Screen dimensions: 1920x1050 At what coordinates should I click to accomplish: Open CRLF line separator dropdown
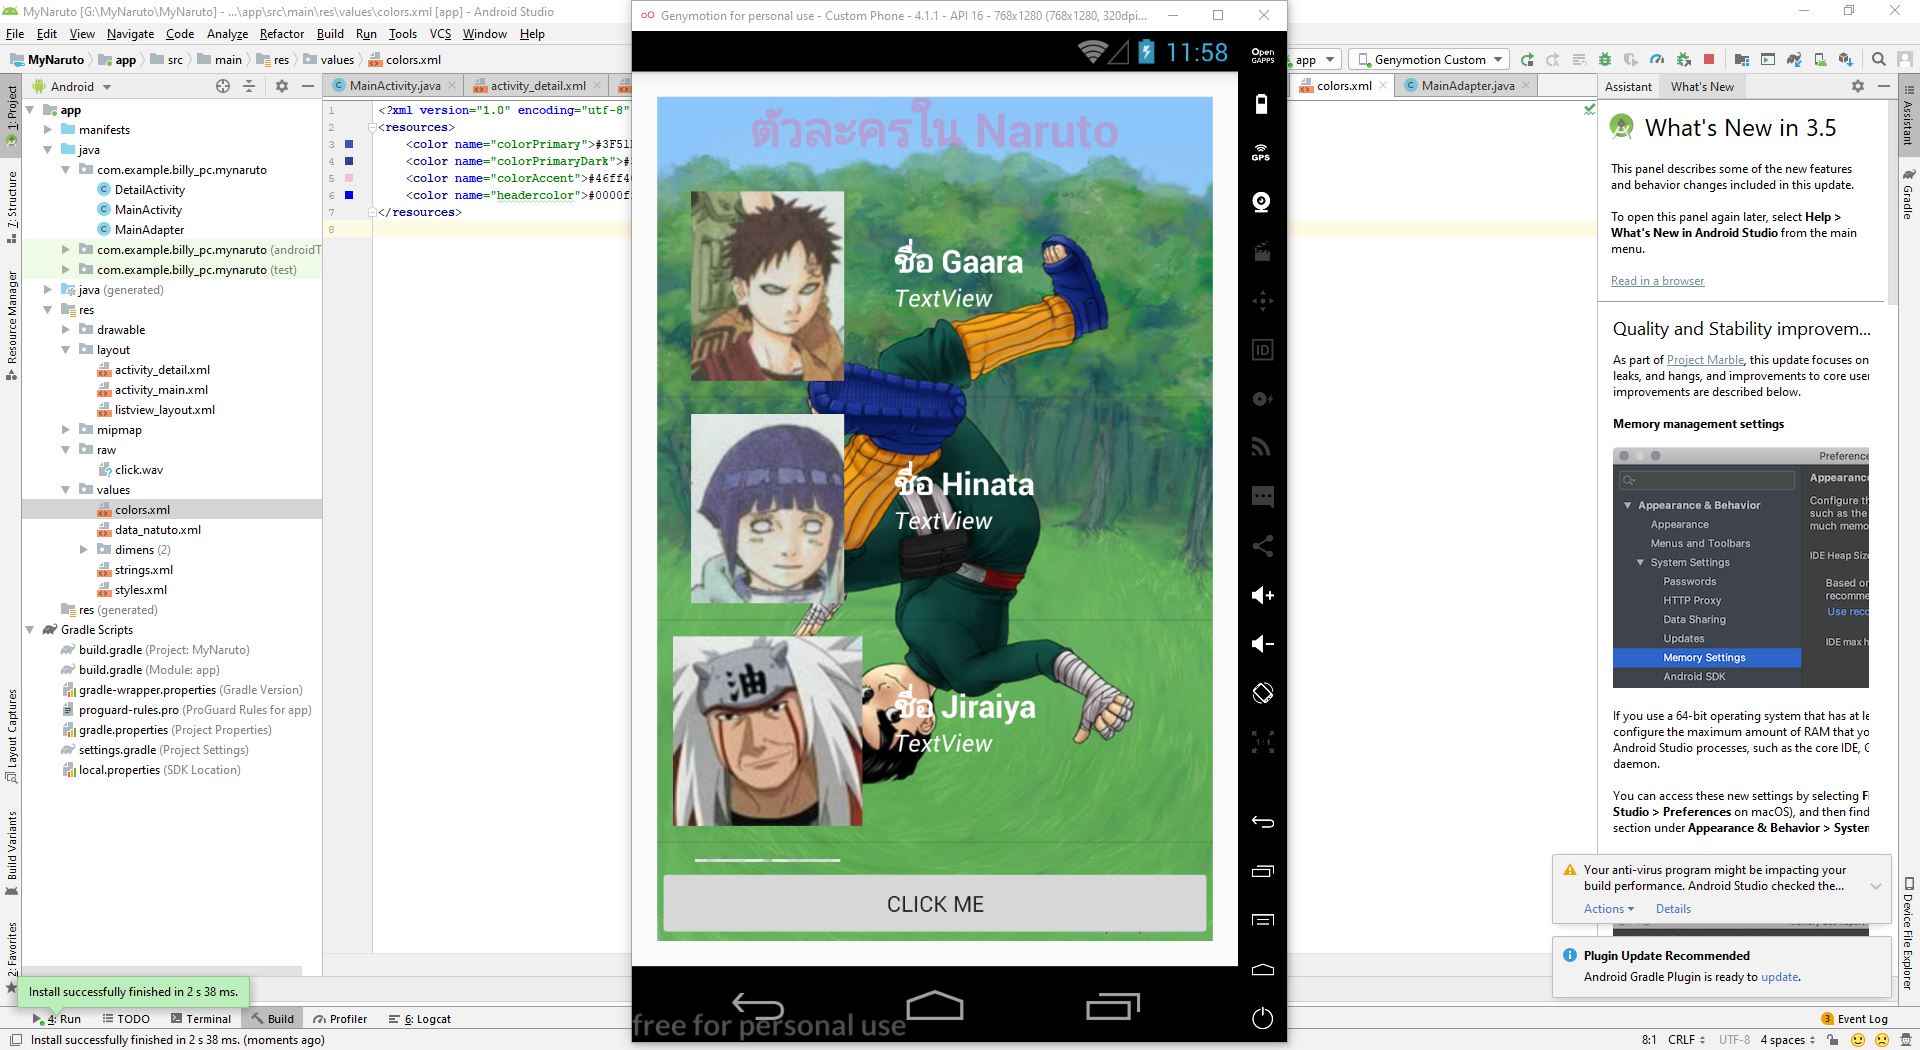1686,1039
